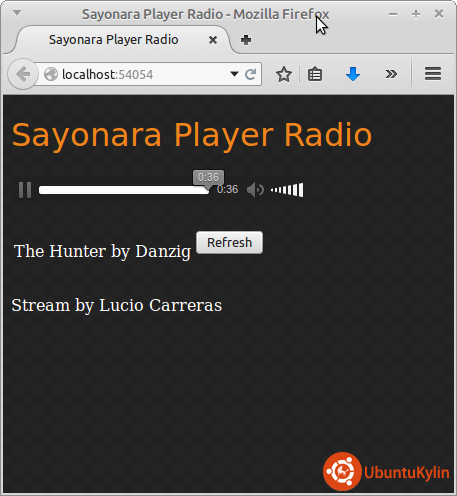Click the Refresh button

coord(230,243)
